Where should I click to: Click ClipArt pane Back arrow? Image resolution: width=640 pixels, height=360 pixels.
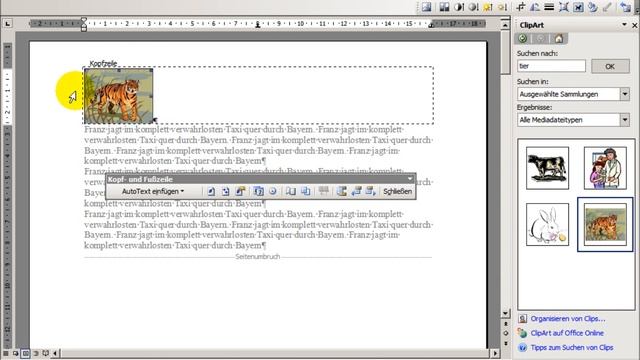[523, 39]
